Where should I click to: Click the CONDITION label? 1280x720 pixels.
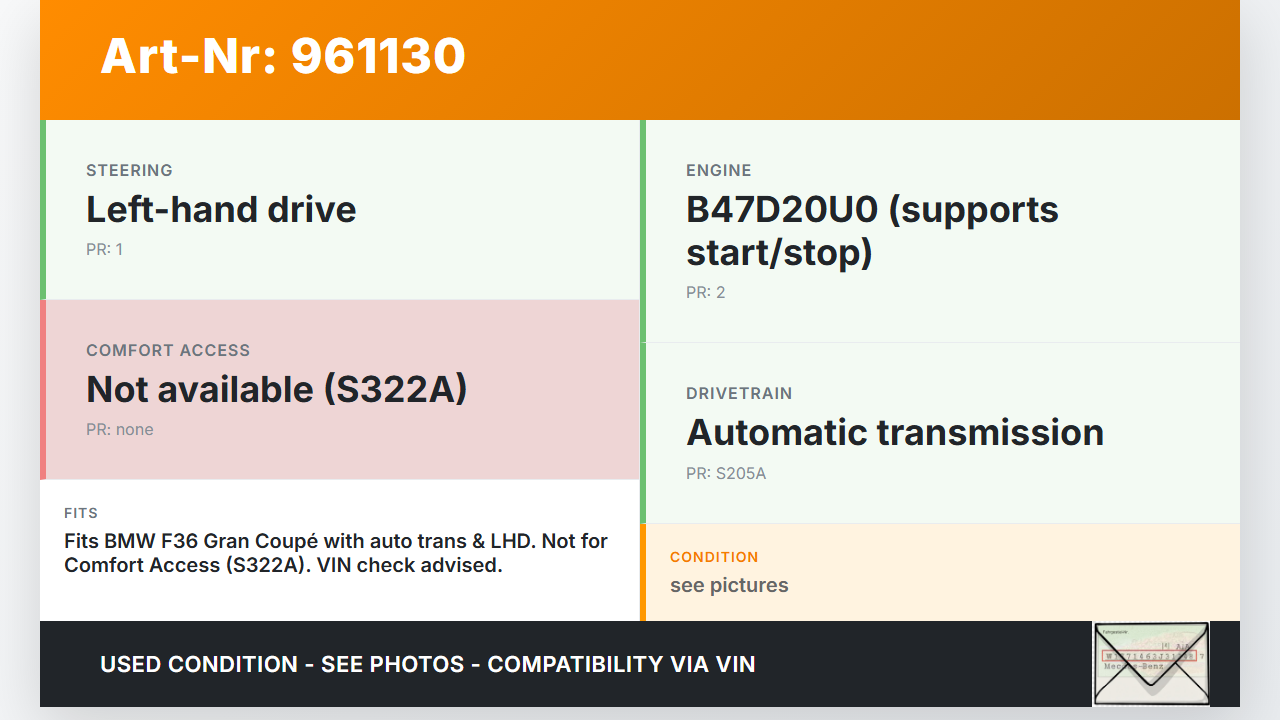[x=714, y=557]
